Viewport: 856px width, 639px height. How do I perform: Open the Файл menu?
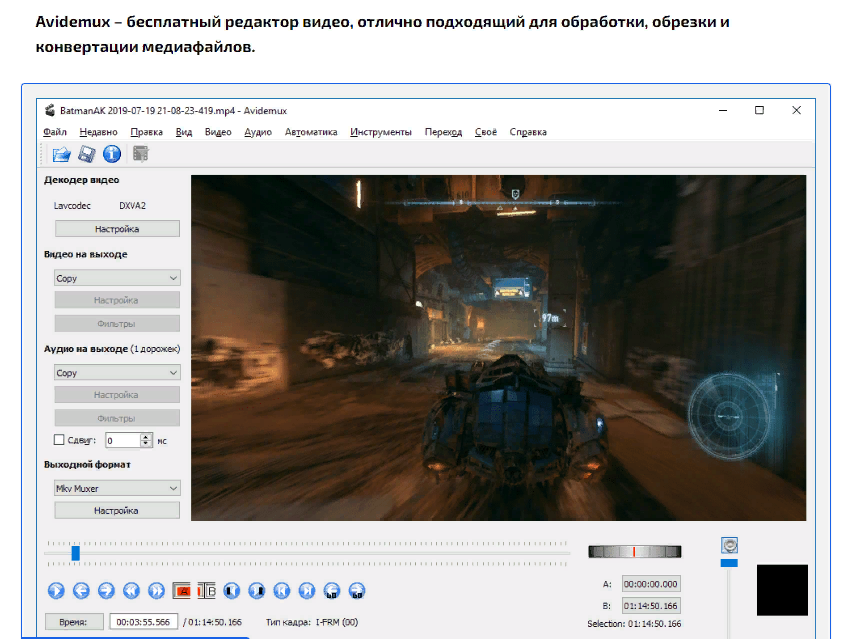pos(55,132)
